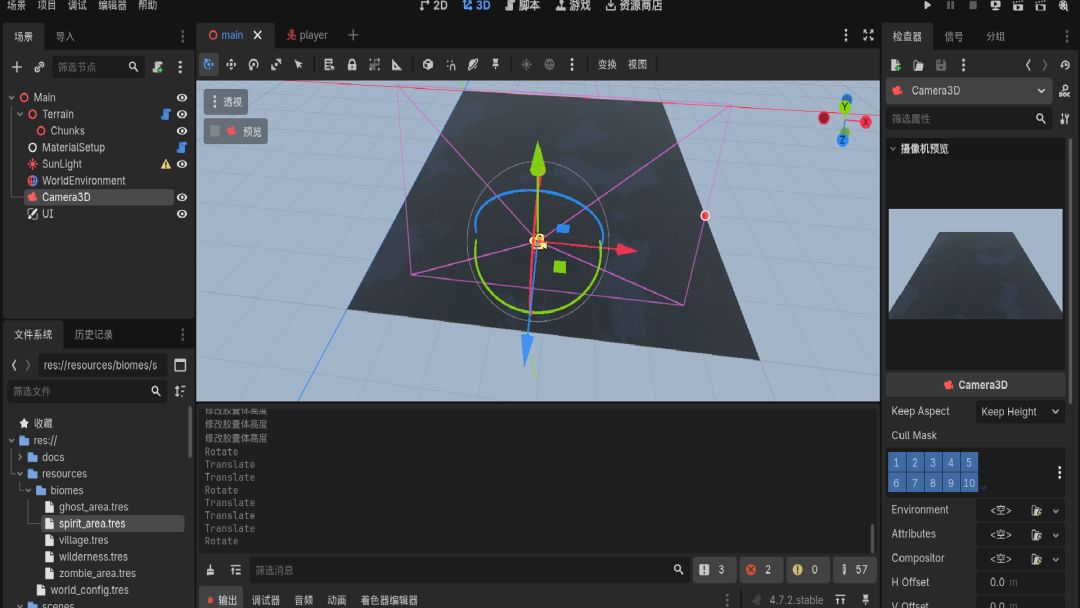
Task: Select the Rotate mode tool in viewport toolbar
Action: pos(253,64)
